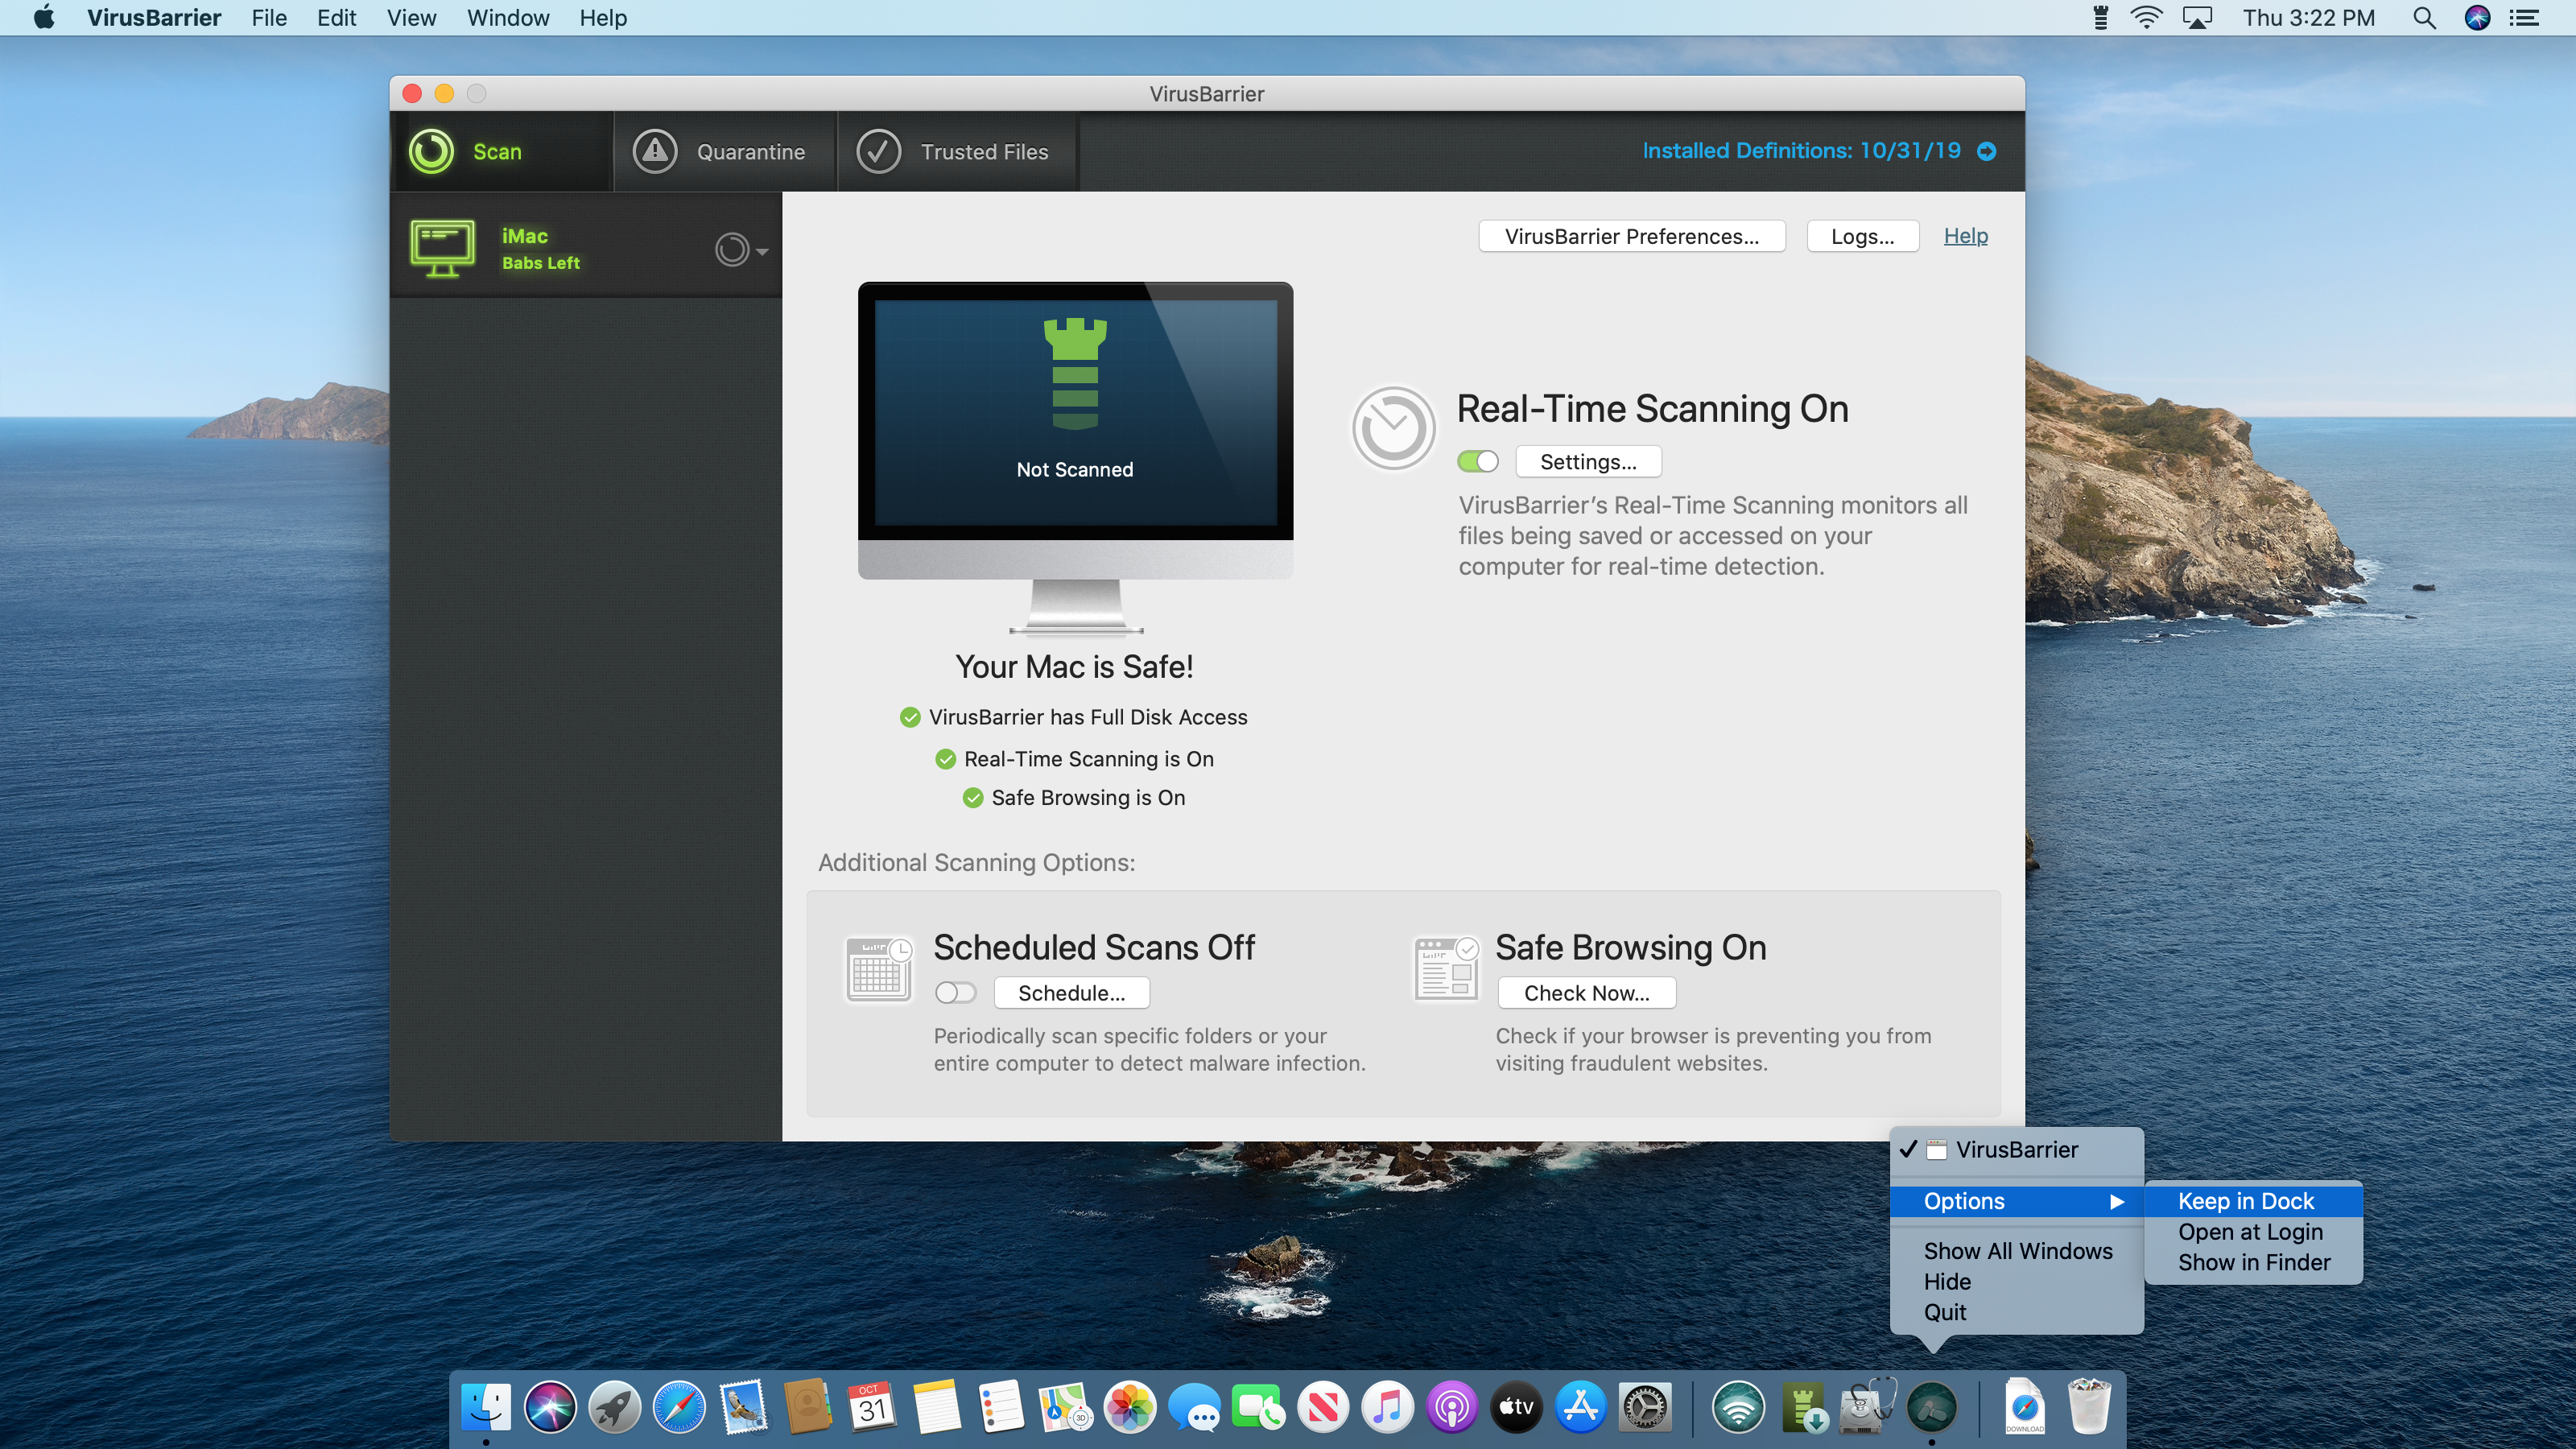Open Finder from the Dock
The height and width of the screenshot is (1449, 2576).
click(486, 1407)
